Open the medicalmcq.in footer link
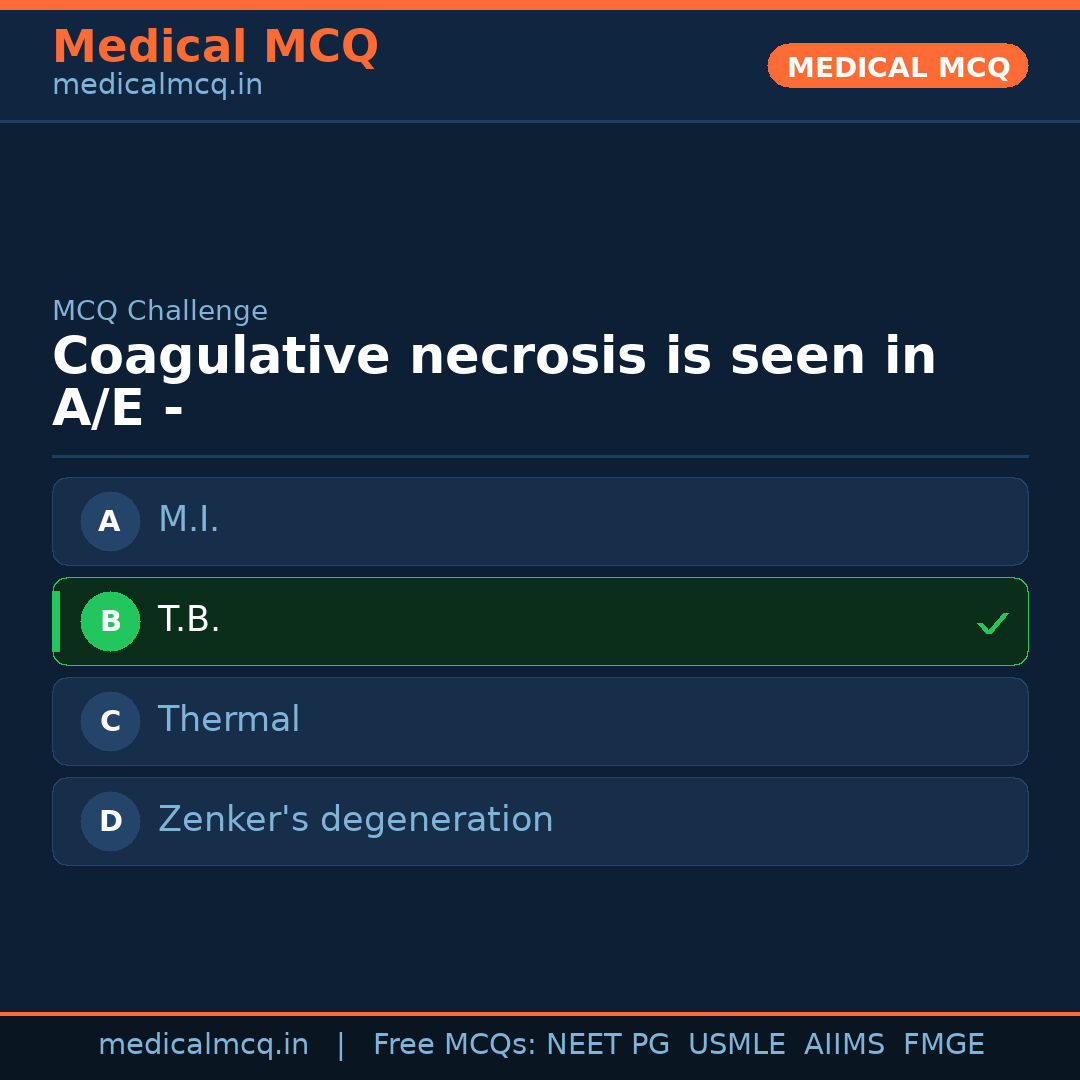Viewport: 1080px width, 1080px height. 203,1044
